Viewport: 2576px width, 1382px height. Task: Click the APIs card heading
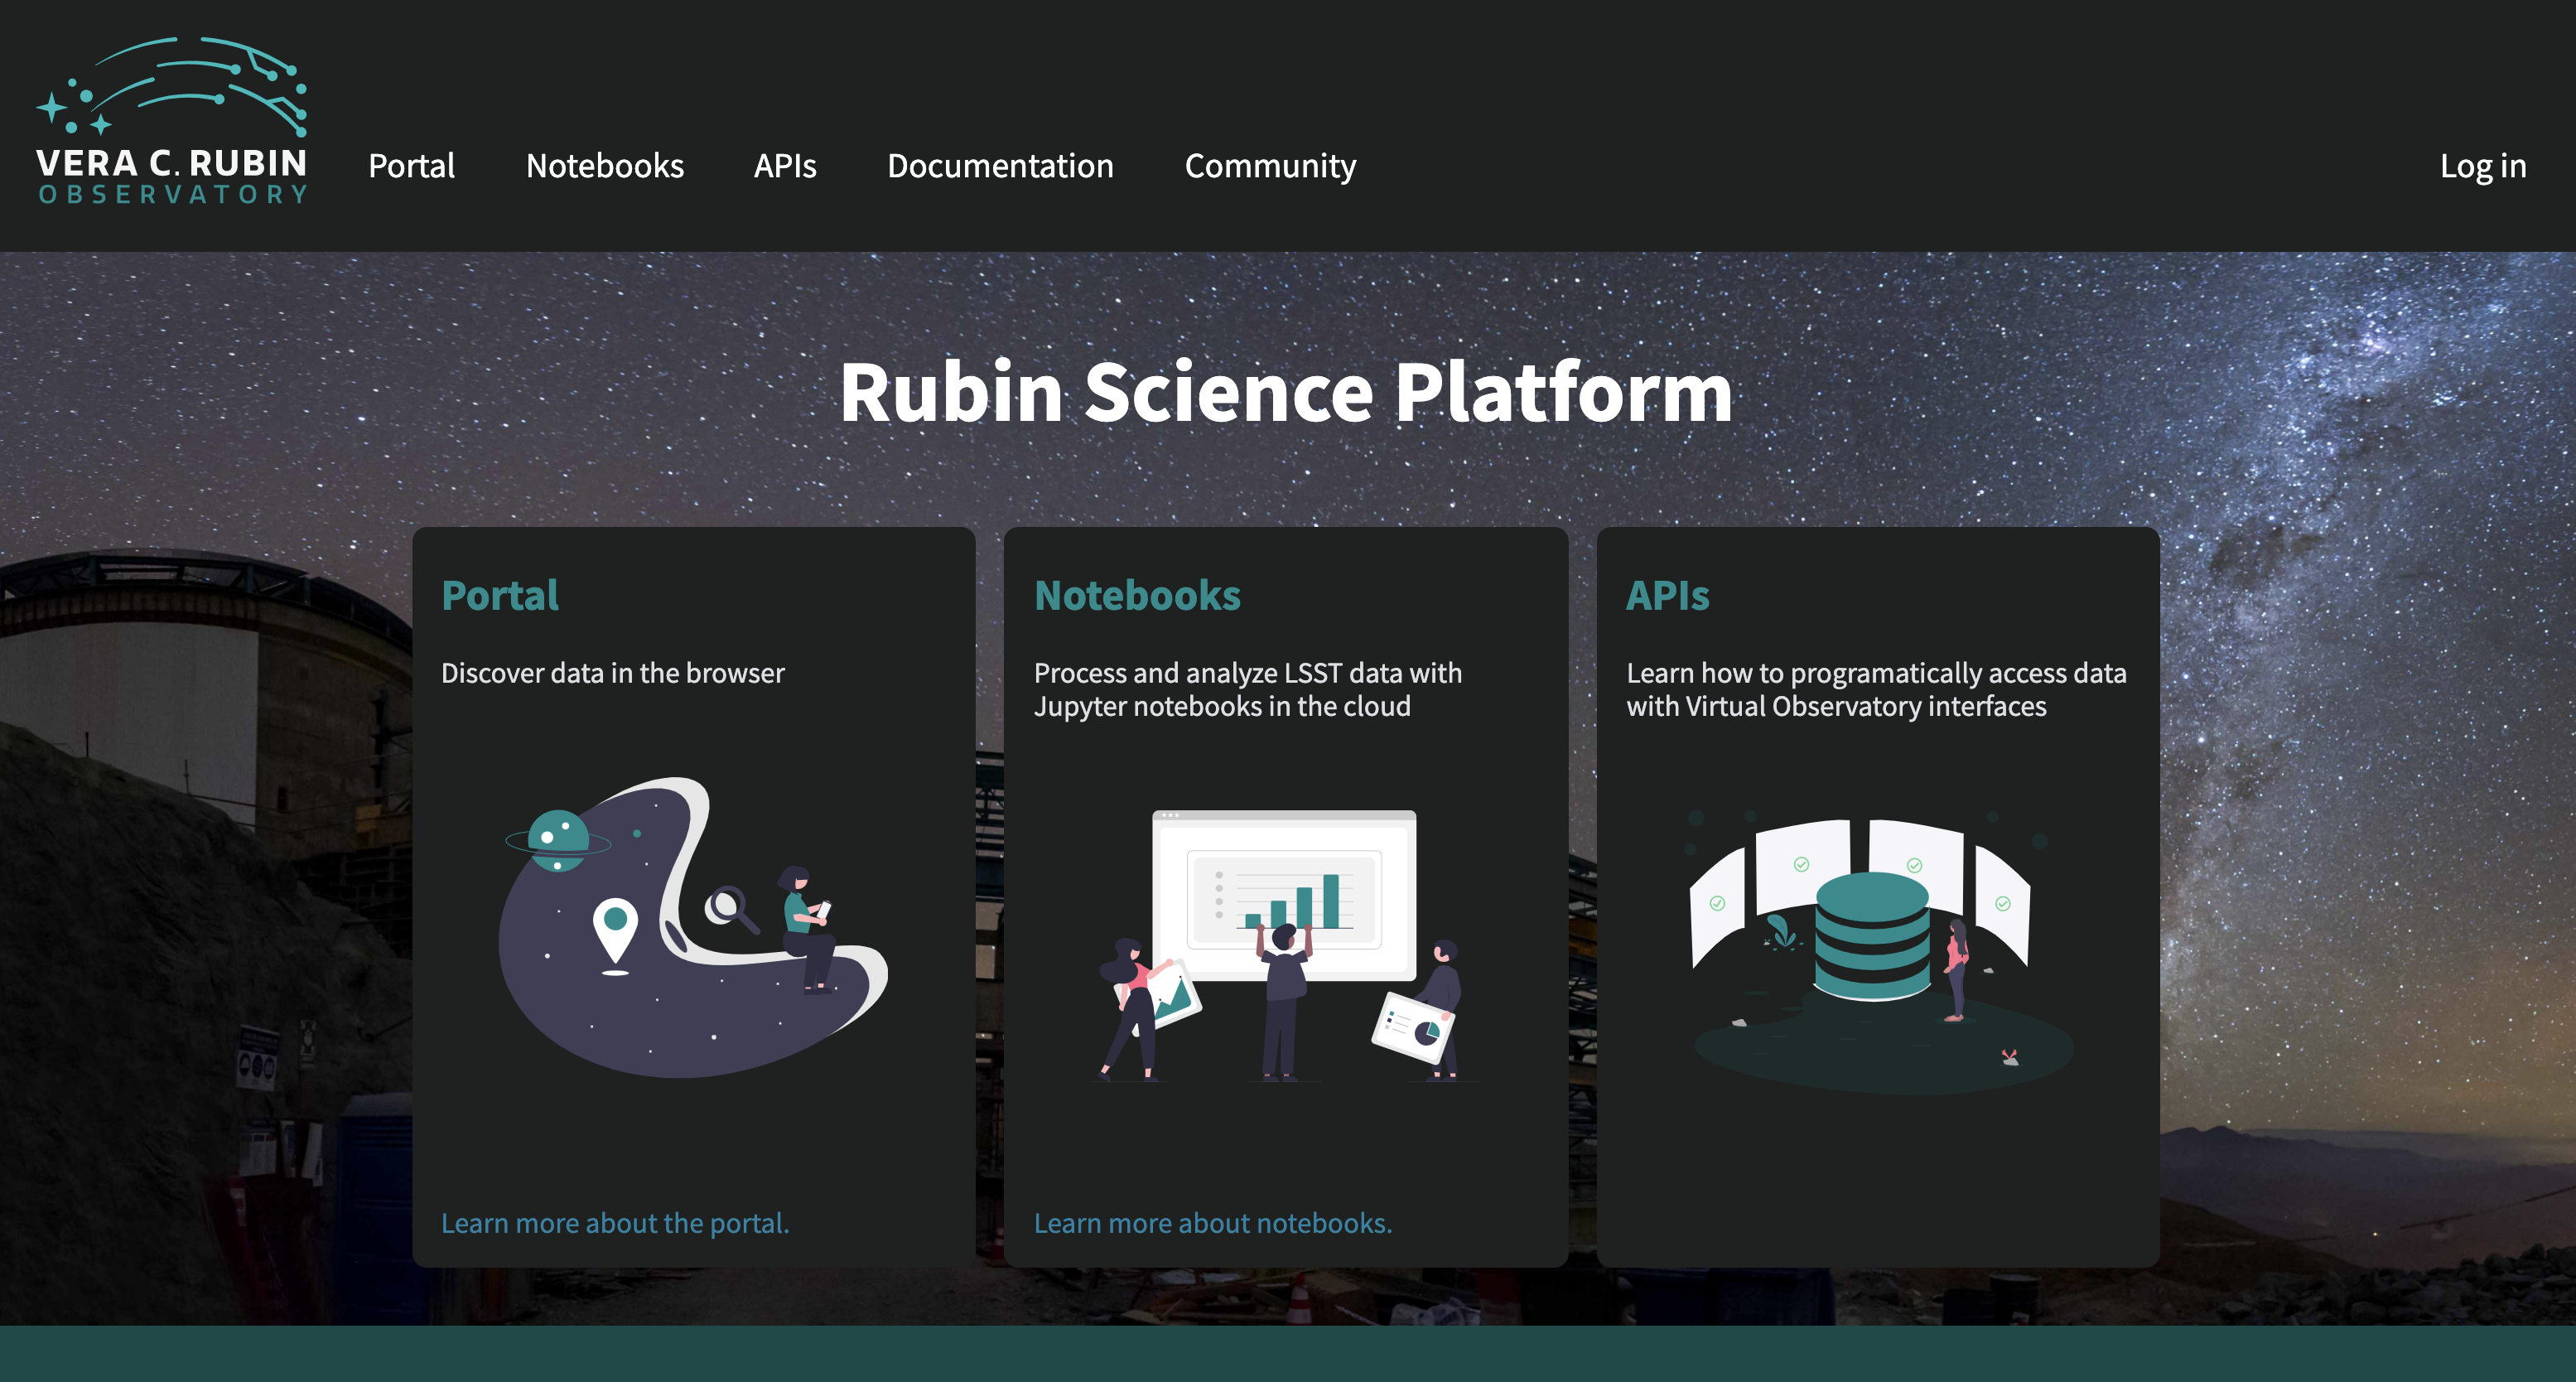point(1668,595)
